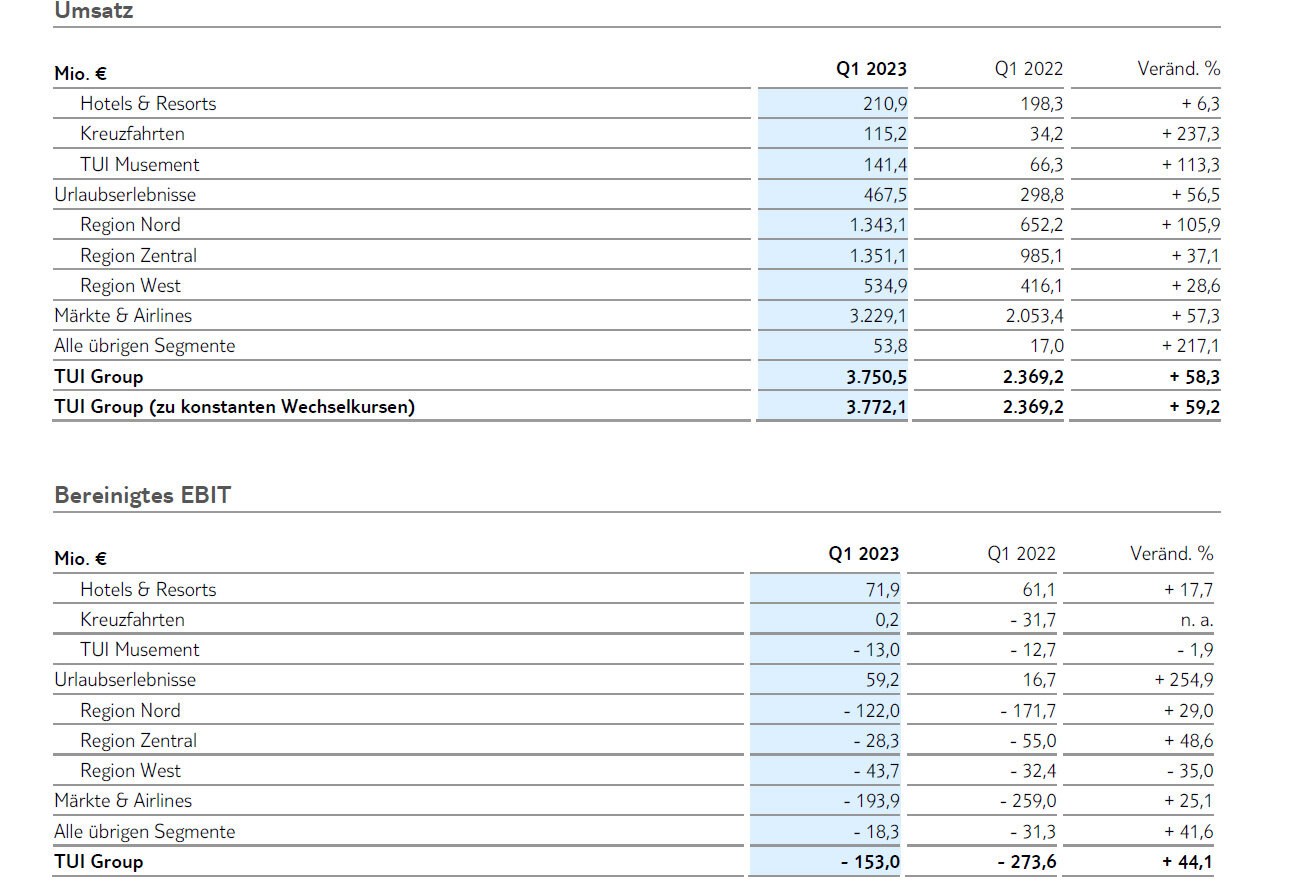1311x887 pixels.
Task: Click Urlaubserlebnisse revenue total 467,5
Action: 885,195
